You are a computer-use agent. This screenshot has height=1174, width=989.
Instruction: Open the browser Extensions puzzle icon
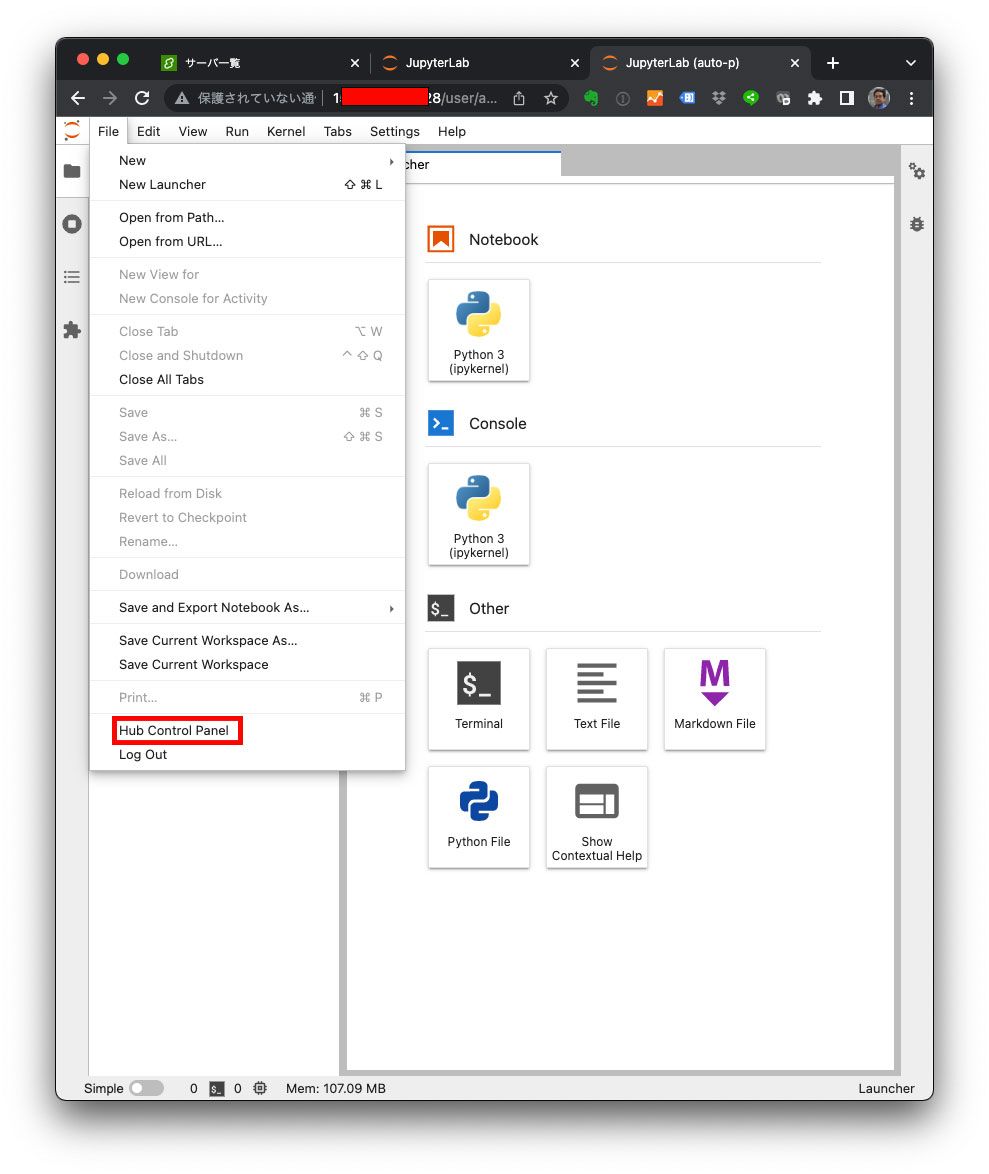pyautogui.click(x=815, y=98)
